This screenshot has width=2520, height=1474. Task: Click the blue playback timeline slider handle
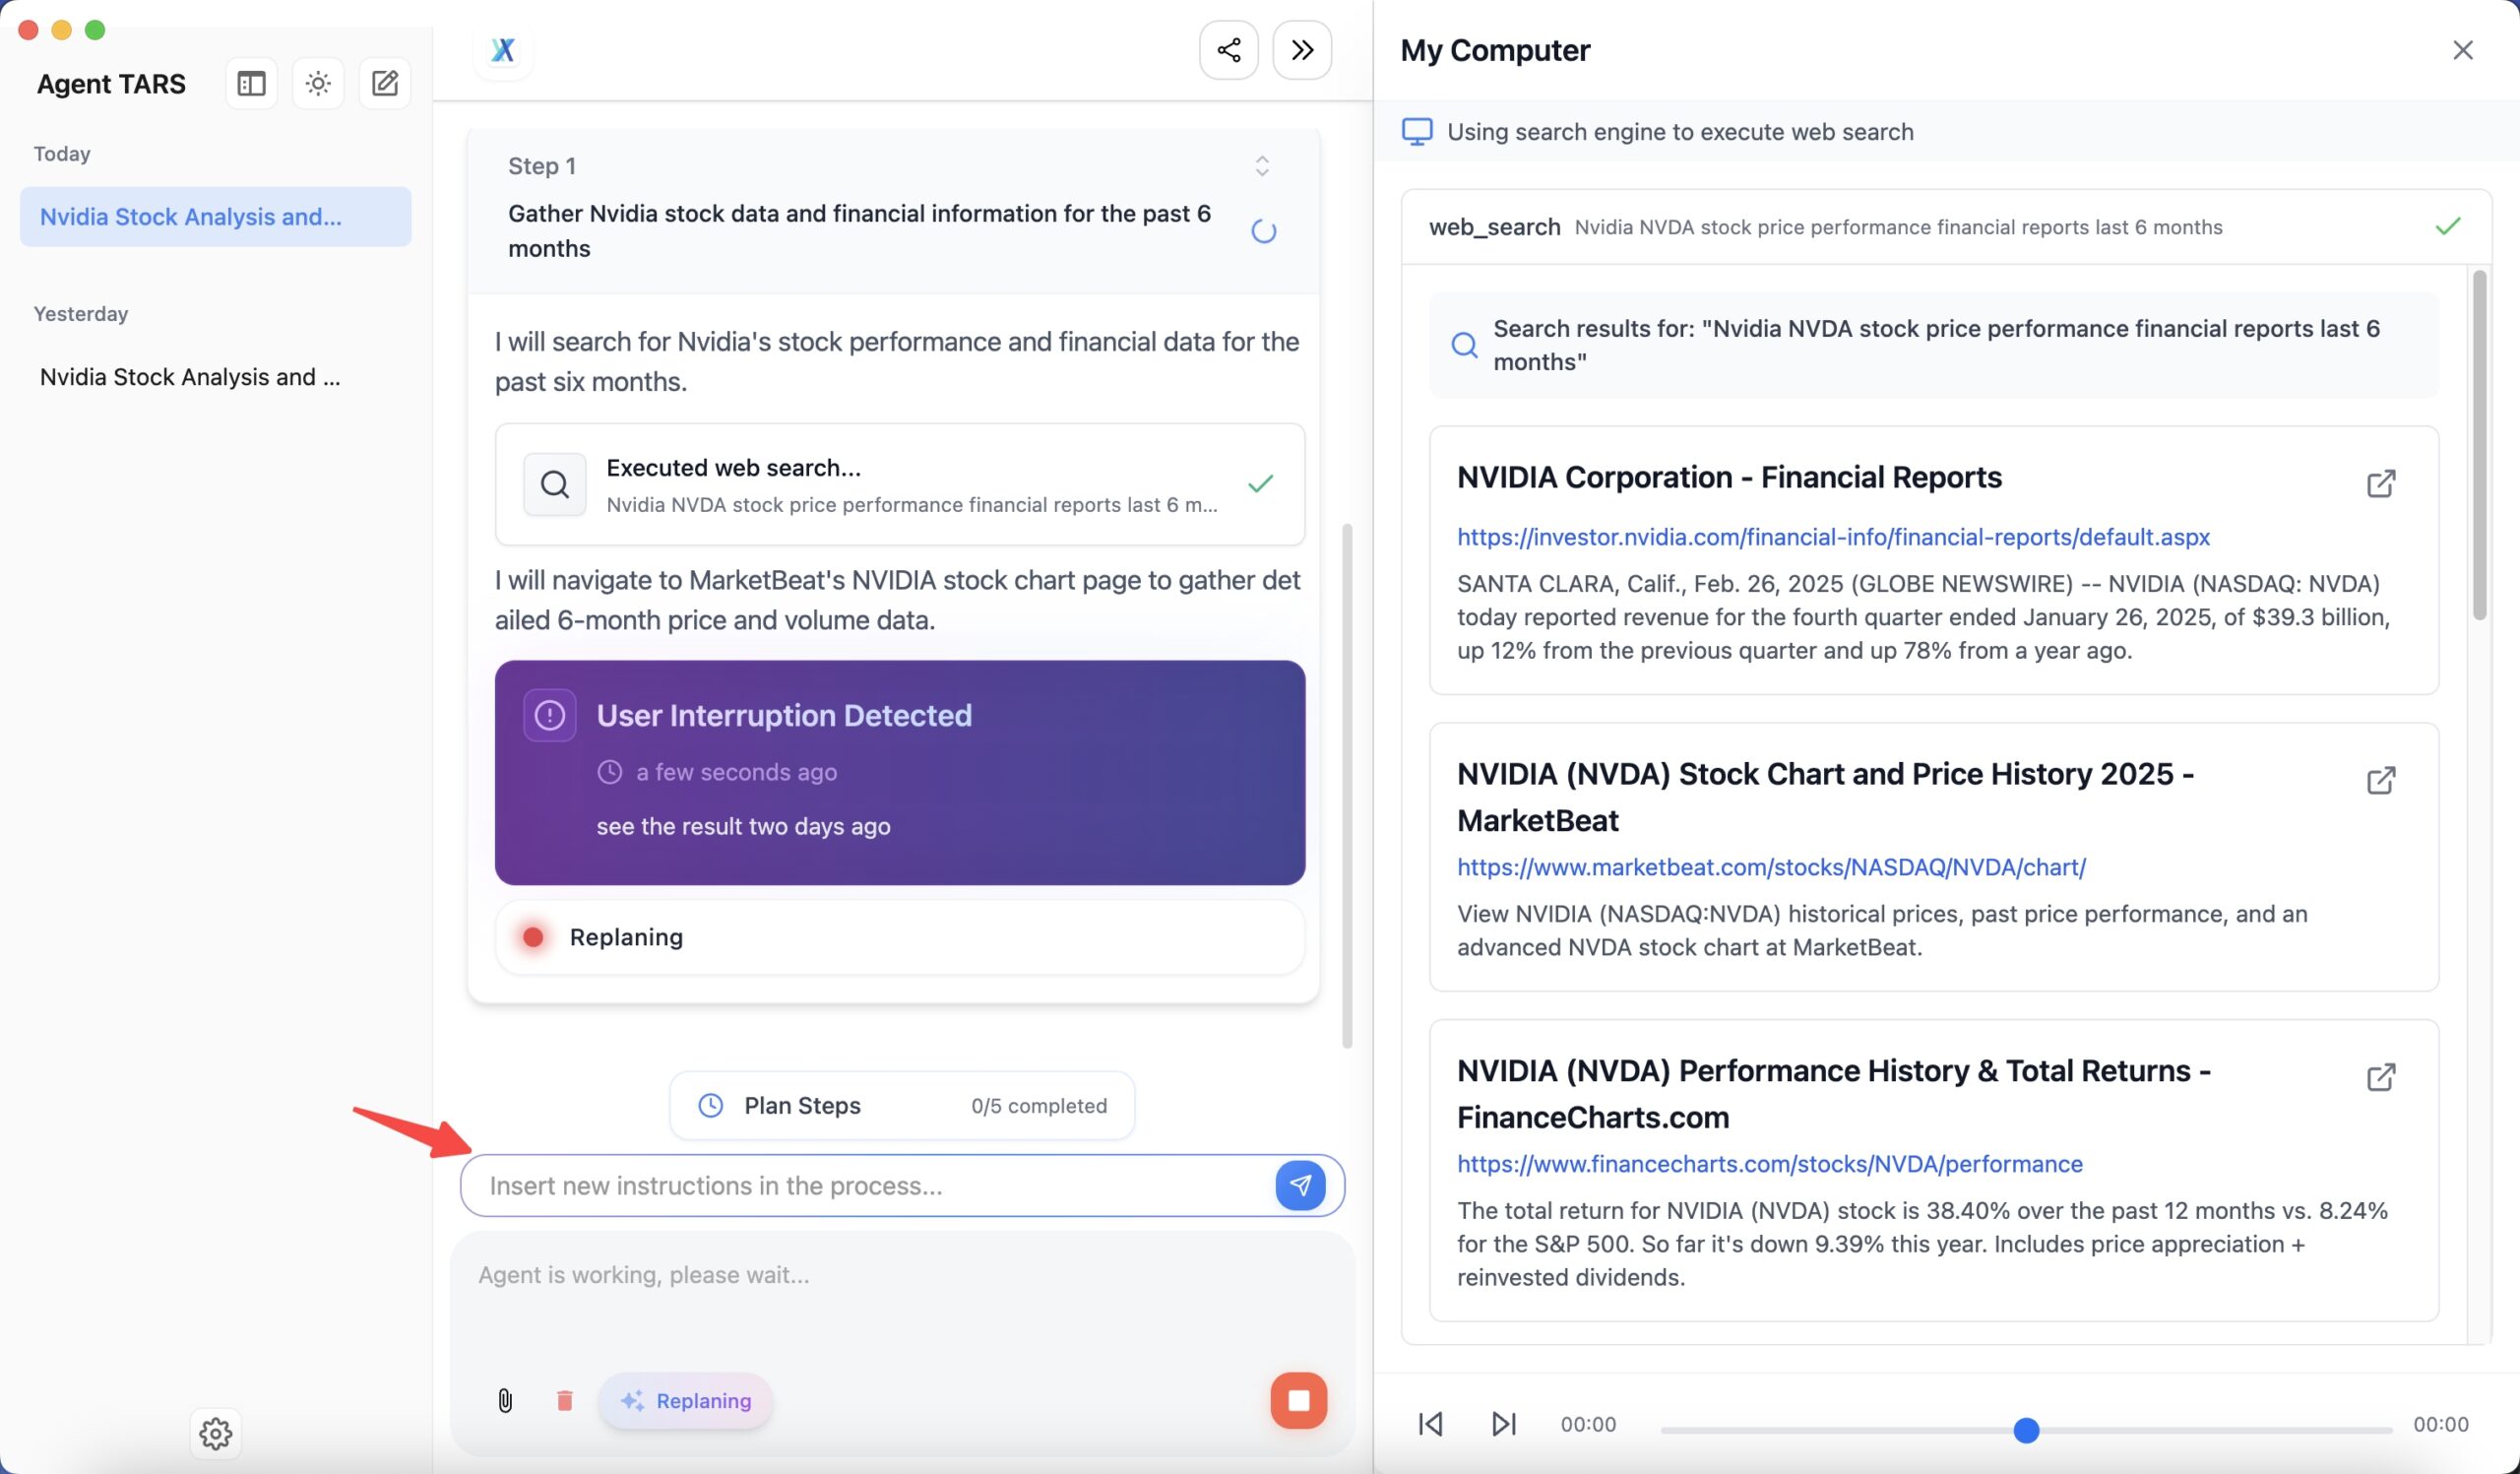[2025, 1430]
